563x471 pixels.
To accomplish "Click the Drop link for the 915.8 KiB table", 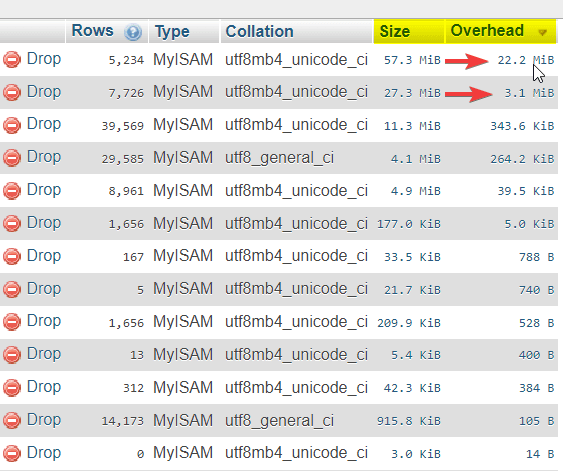I will [x=44, y=420].
